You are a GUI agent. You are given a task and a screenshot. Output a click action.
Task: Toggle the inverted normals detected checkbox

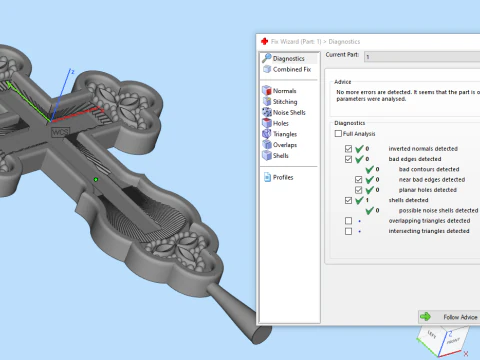(x=348, y=149)
